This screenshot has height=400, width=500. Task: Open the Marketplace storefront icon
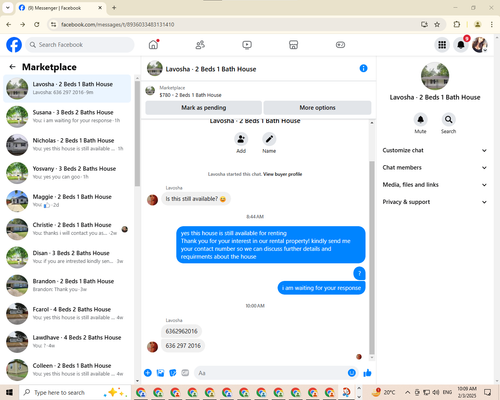point(293,45)
